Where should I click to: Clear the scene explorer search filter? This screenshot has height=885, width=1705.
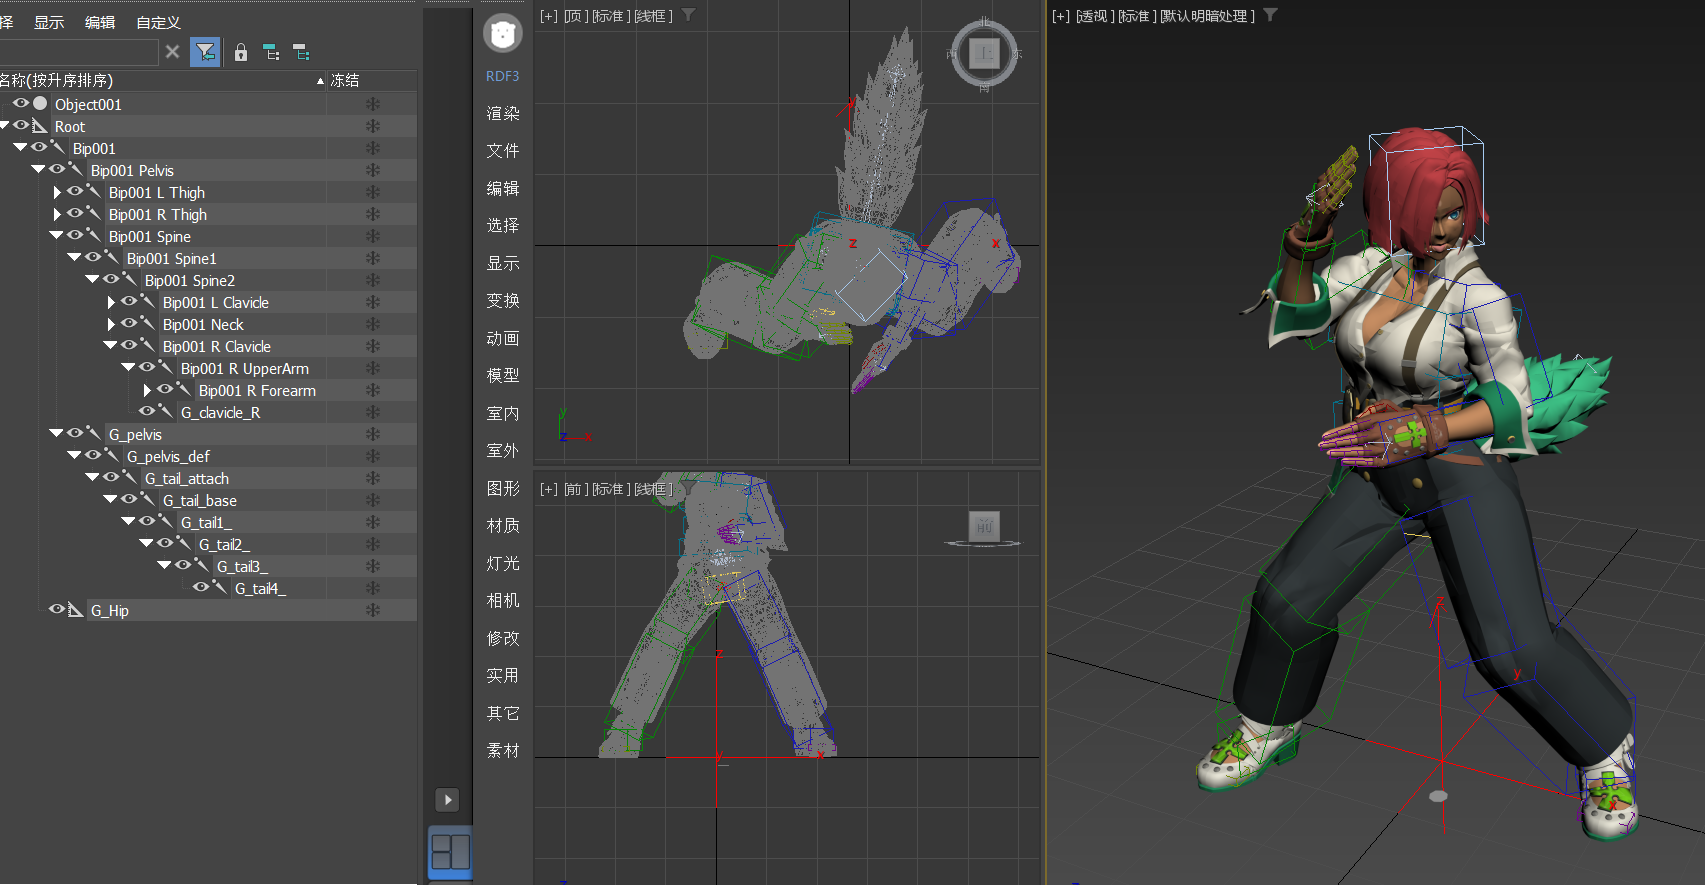[x=172, y=52]
